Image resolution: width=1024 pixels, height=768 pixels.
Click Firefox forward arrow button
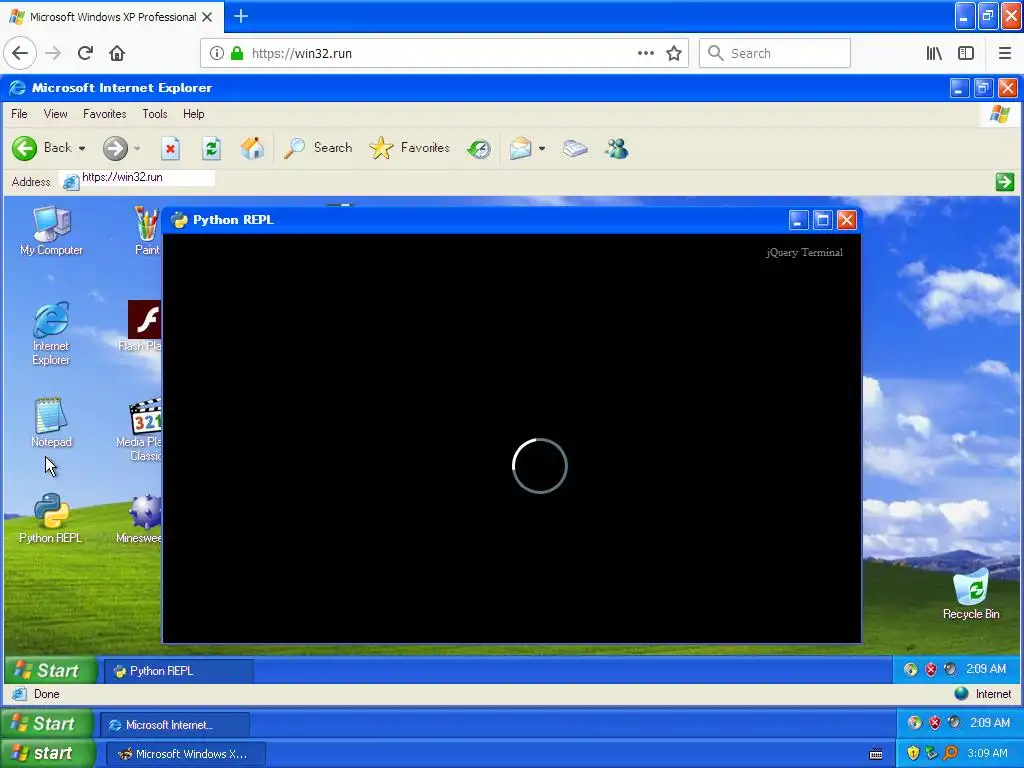pos(53,53)
